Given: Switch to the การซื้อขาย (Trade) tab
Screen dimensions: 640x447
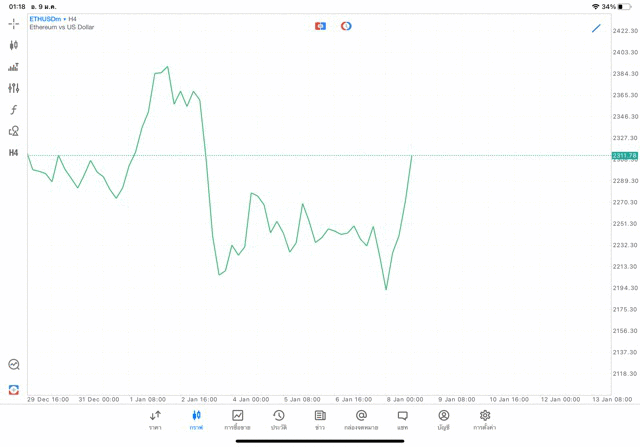Looking at the screenshot, I should pyautogui.click(x=237, y=420).
